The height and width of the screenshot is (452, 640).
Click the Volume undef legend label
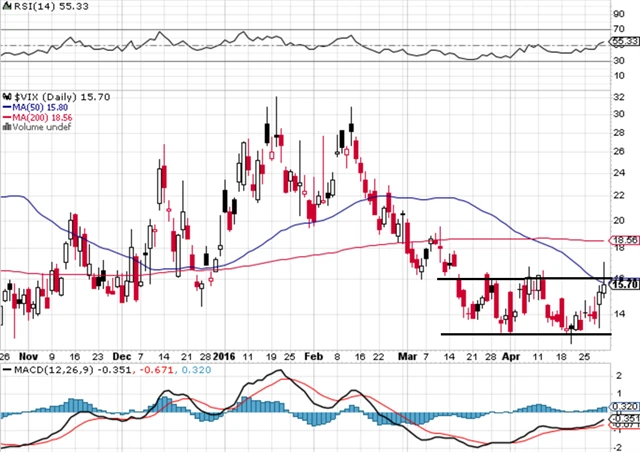coord(38,128)
